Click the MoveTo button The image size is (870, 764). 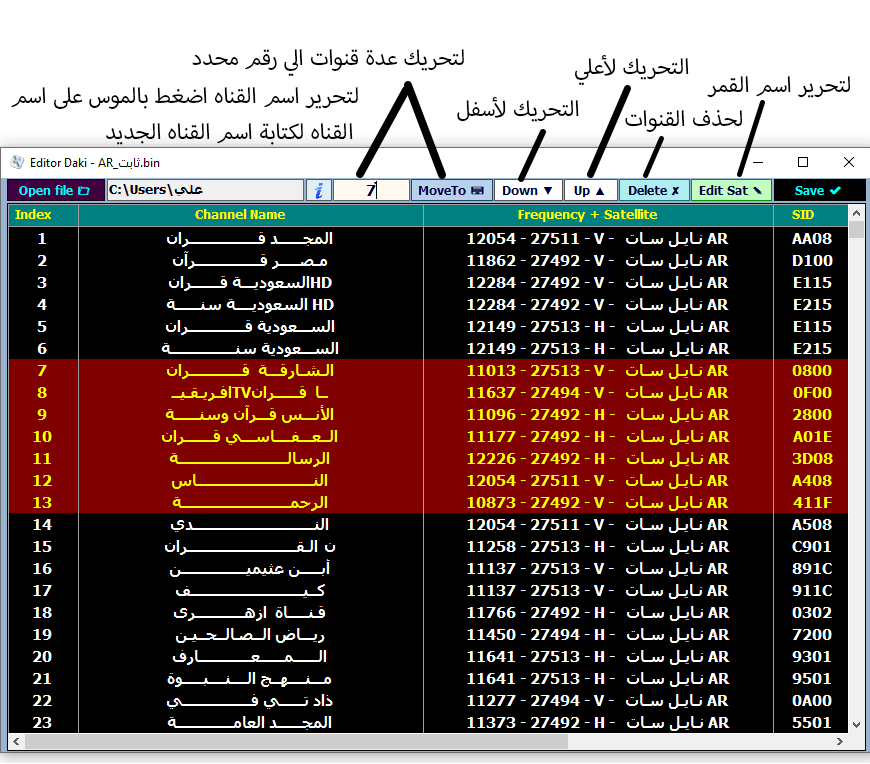[x=451, y=190]
